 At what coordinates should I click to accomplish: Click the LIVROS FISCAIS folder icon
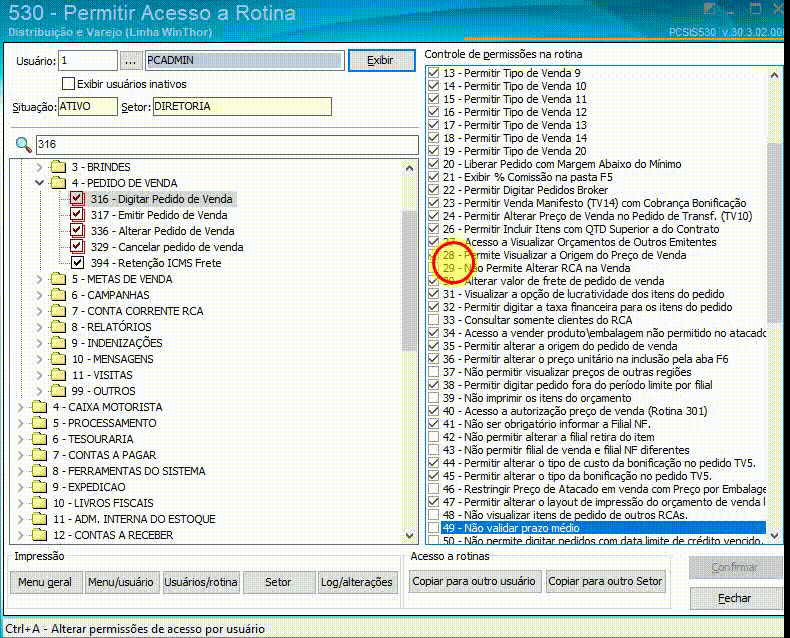(39, 503)
